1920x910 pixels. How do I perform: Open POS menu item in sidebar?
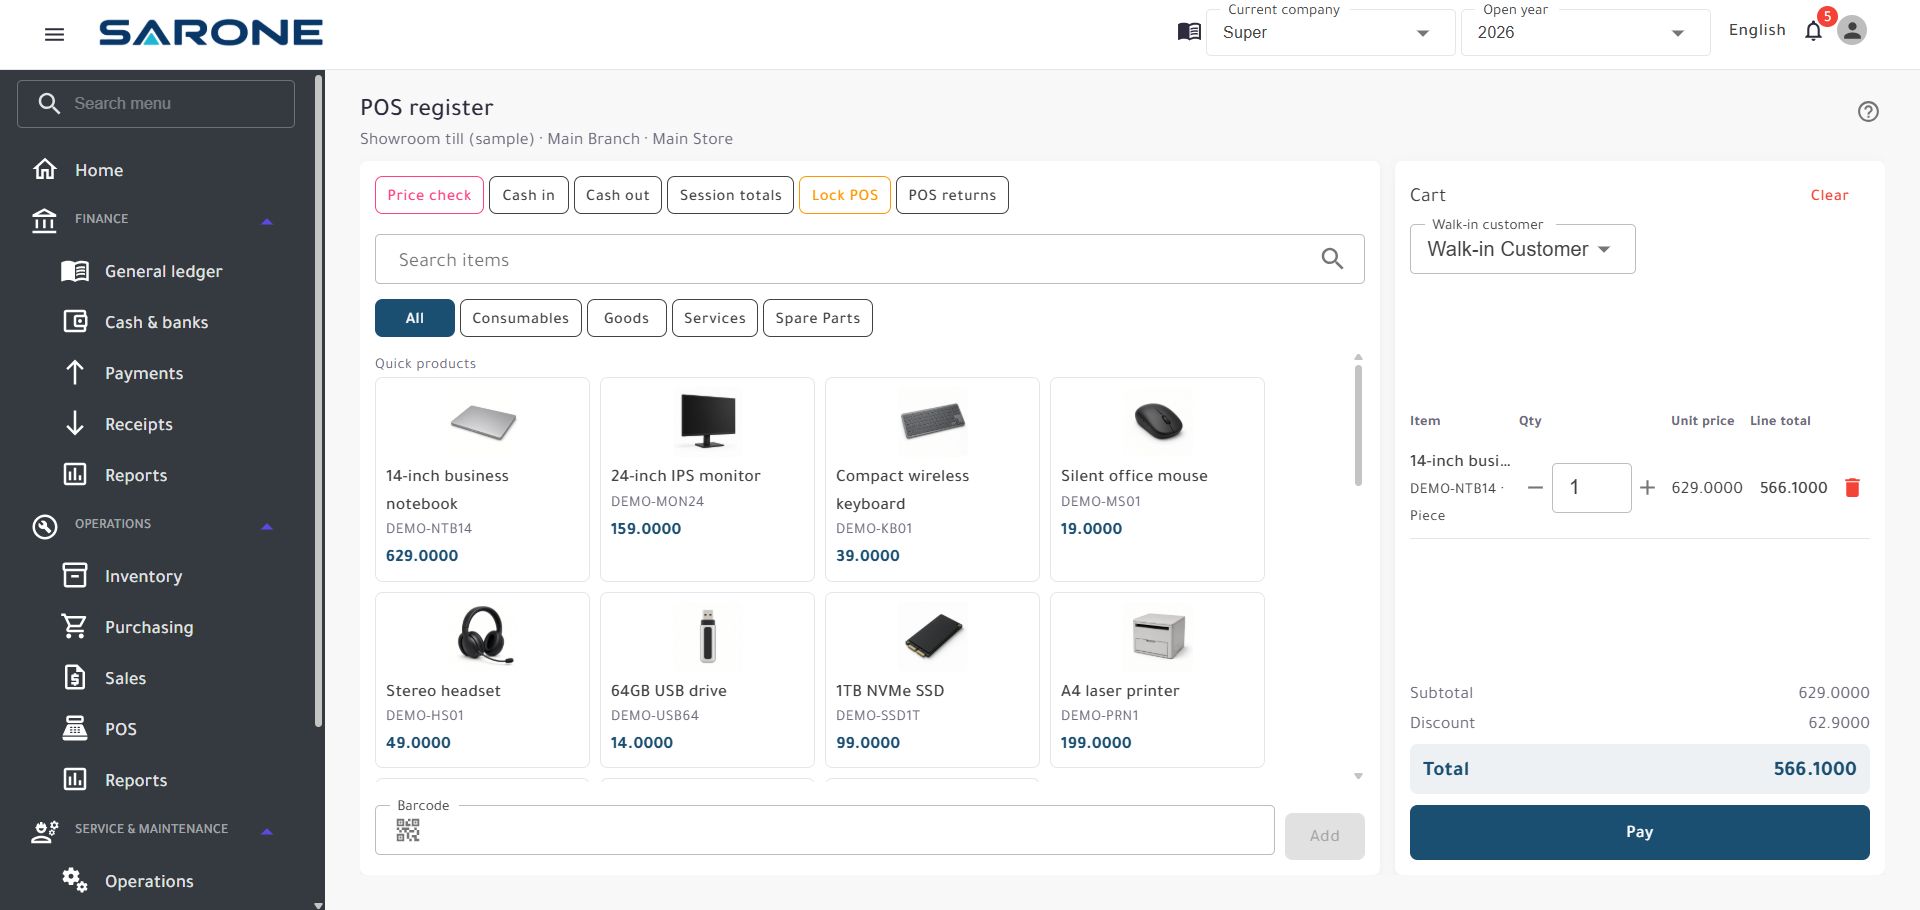point(121,729)
